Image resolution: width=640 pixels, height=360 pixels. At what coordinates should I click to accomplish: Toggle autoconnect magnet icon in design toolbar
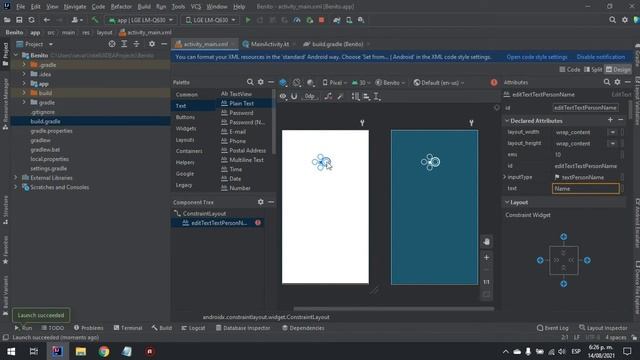tap(294, 97)
